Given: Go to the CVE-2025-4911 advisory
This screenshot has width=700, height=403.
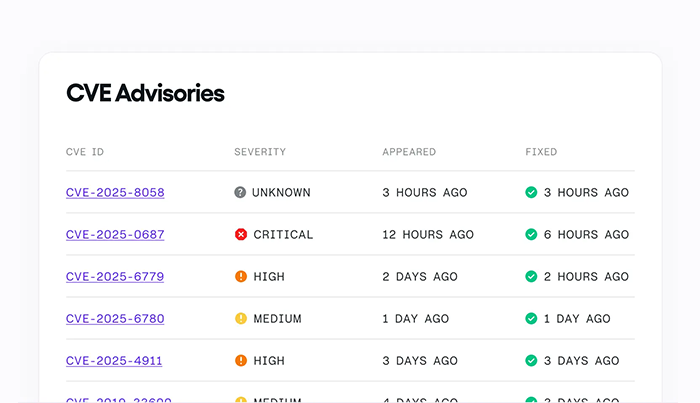Looking at the screenshot, I should 115,360.
